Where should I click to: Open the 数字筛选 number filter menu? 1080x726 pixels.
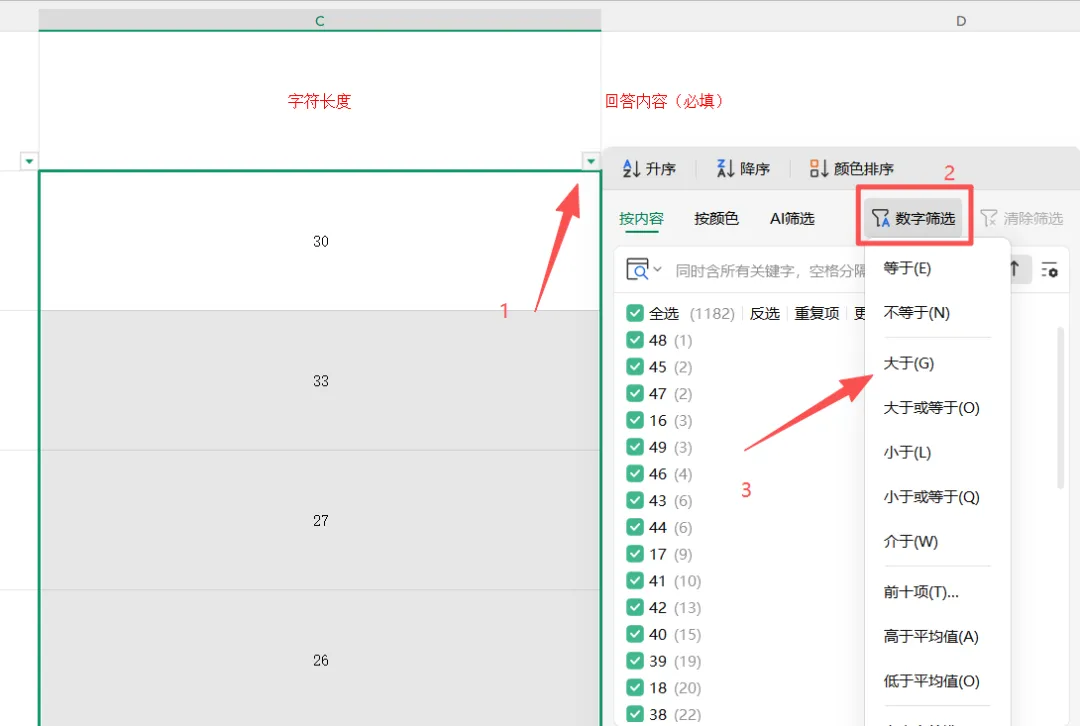(x=913, y=218)
